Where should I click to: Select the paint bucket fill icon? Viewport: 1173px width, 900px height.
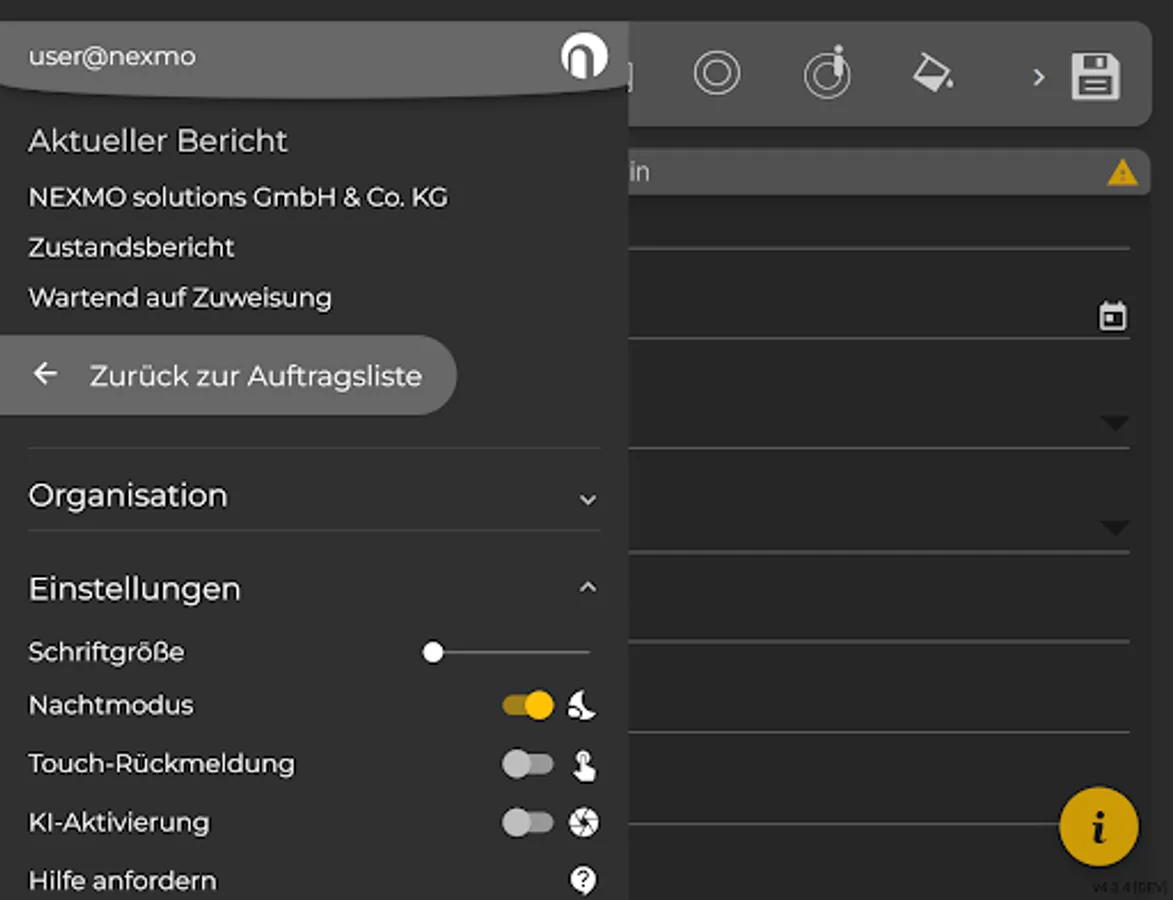[932, 73]
